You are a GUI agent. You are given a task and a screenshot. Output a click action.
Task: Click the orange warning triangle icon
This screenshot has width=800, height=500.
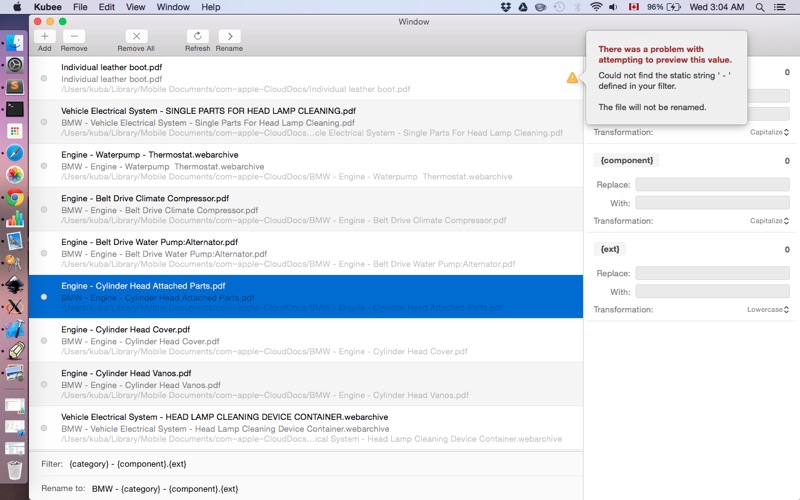pyautogui.click(x=572, y=78)
